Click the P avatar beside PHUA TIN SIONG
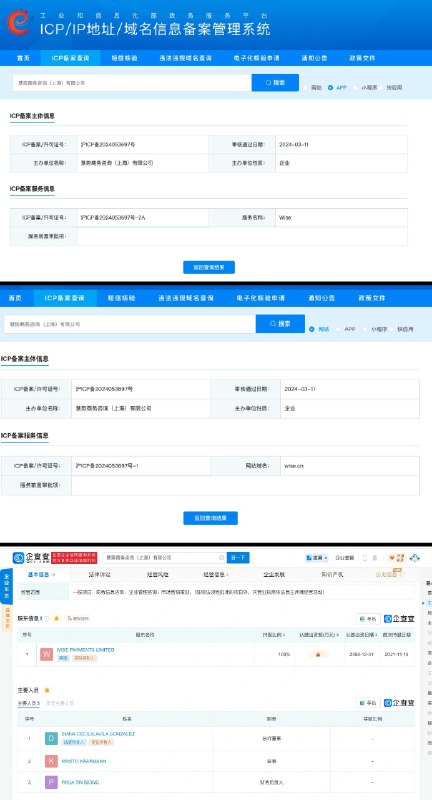 click(52, 782)
